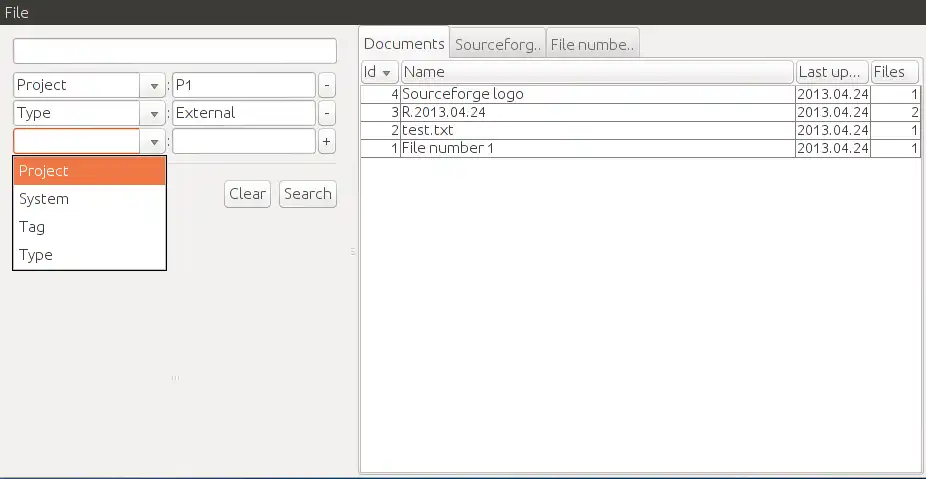Toggle the empty third criterion dropdown arrow
The width and height of the screenshot is (926, 479).
(153, 142)
